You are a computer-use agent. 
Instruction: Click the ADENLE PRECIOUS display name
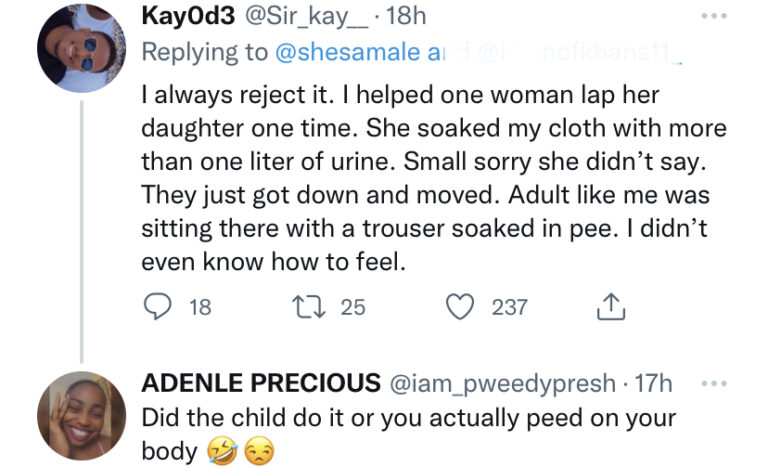coord(262,383)
